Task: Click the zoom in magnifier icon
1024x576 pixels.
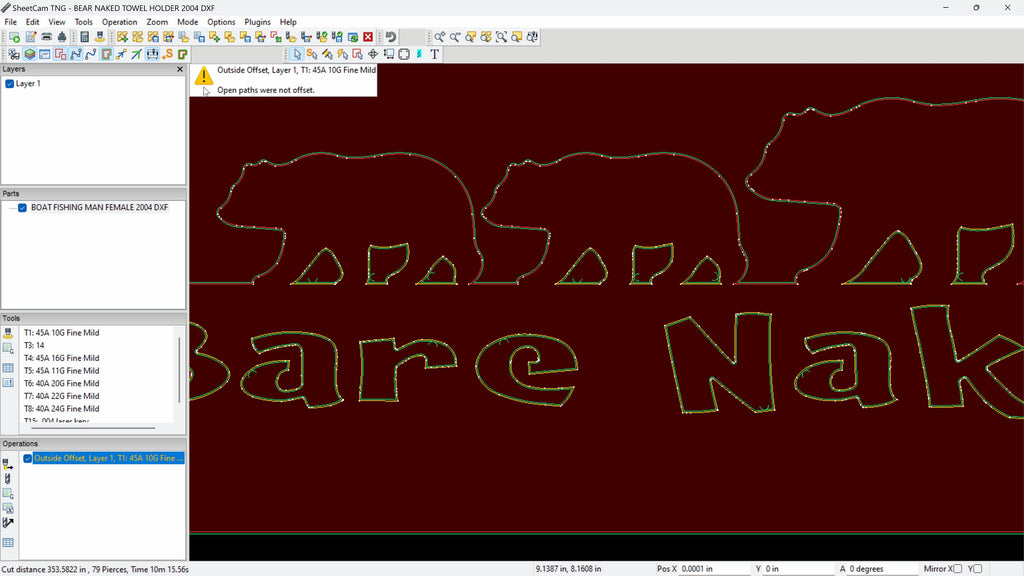Action: [440, 37]
